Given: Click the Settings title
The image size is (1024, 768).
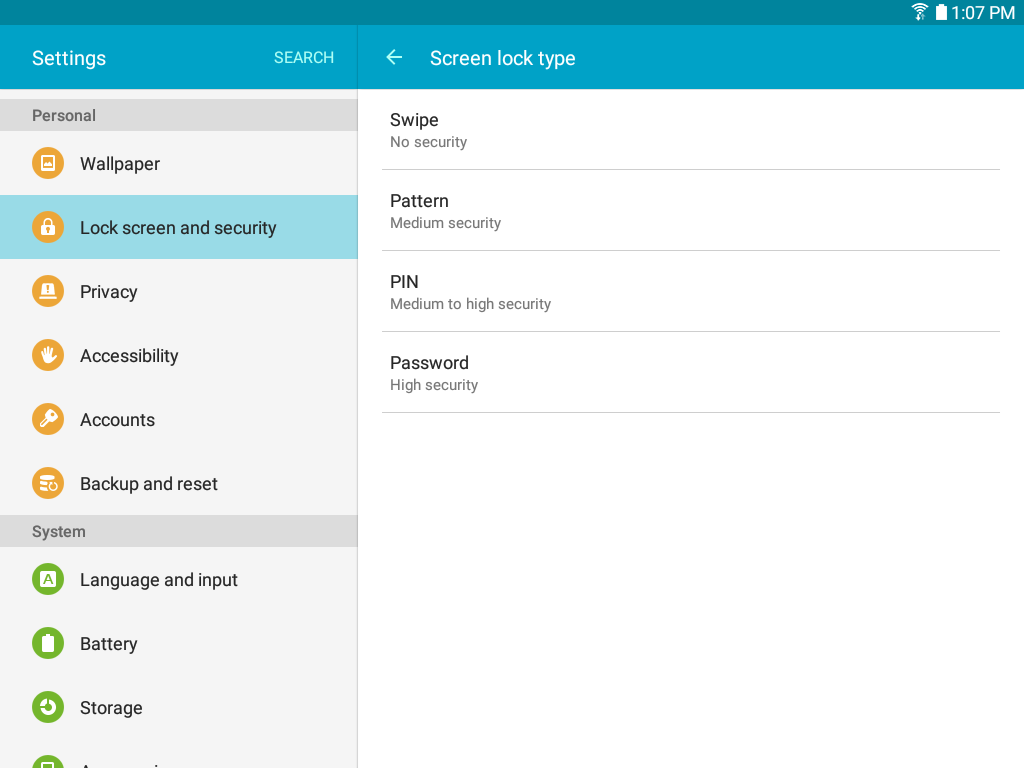Looking at the screenshot, I should (x=69, y=58).
